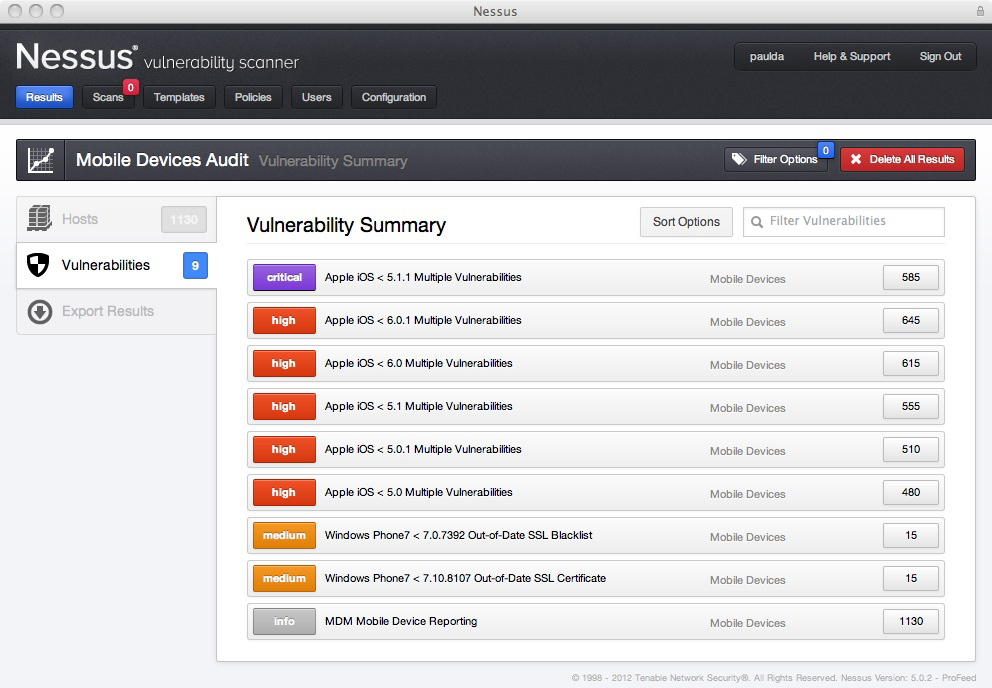The height and width of the screenshot is (688, 992).
Task: Click the medium badge for SSL Blacklist
Action: [x=284, y=535]
